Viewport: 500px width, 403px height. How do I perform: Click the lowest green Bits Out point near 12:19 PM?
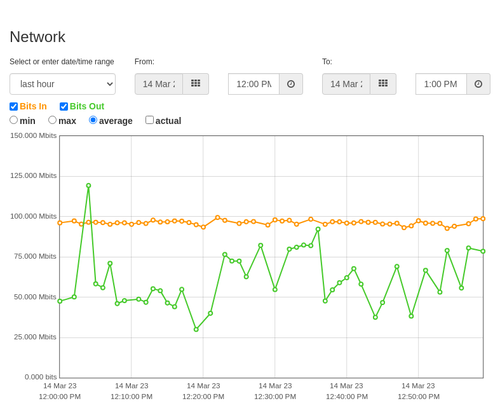point(196,329)
